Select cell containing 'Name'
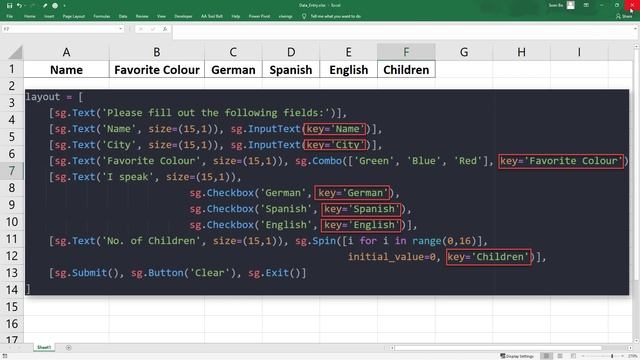The width and height of the screenshot is (640, 360). (x=66, y=69)
